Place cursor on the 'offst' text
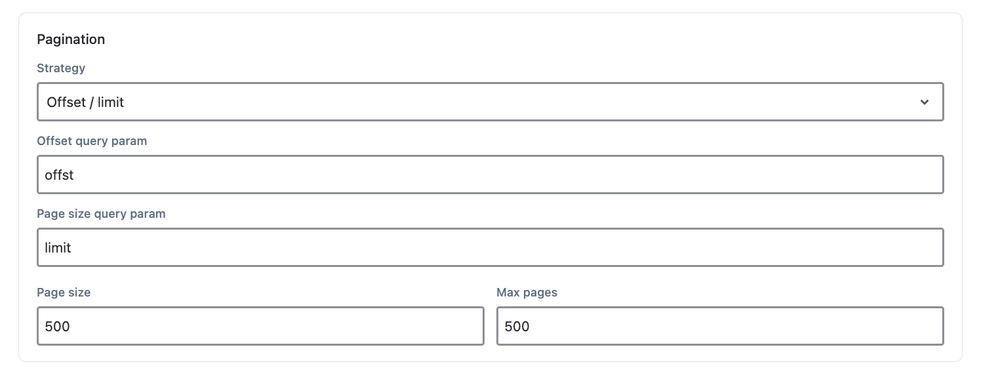998x370 pixels. [x=59, y=175]
